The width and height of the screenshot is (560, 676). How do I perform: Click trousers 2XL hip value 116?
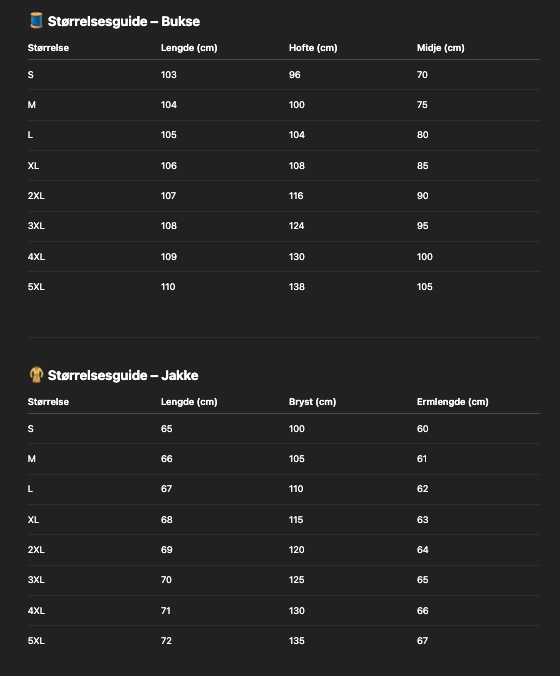tap(296, 196)
